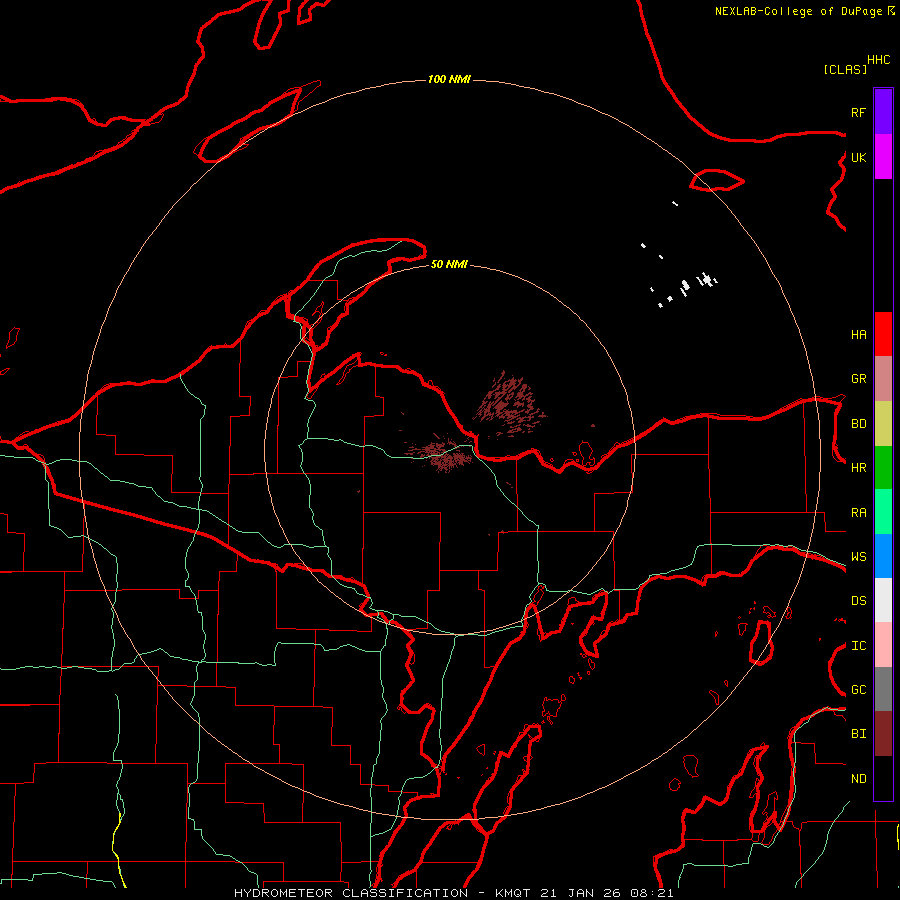Click the 'GR' legend label
This screenshot has width=900, height=900.
click(x=859, y=379)
